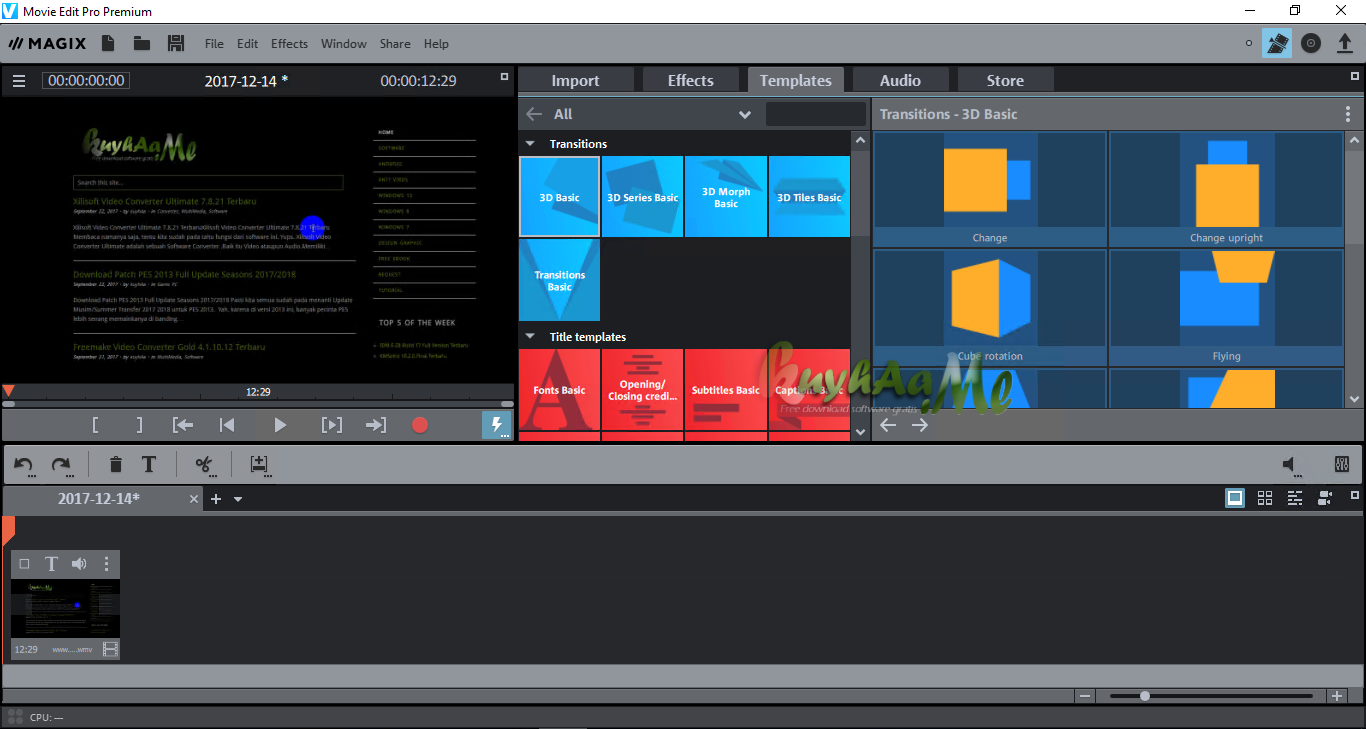Click the film strip icon on the clip
This screenshot has width=1366, height=729.
pyautogui.click(x=110, y=649)
